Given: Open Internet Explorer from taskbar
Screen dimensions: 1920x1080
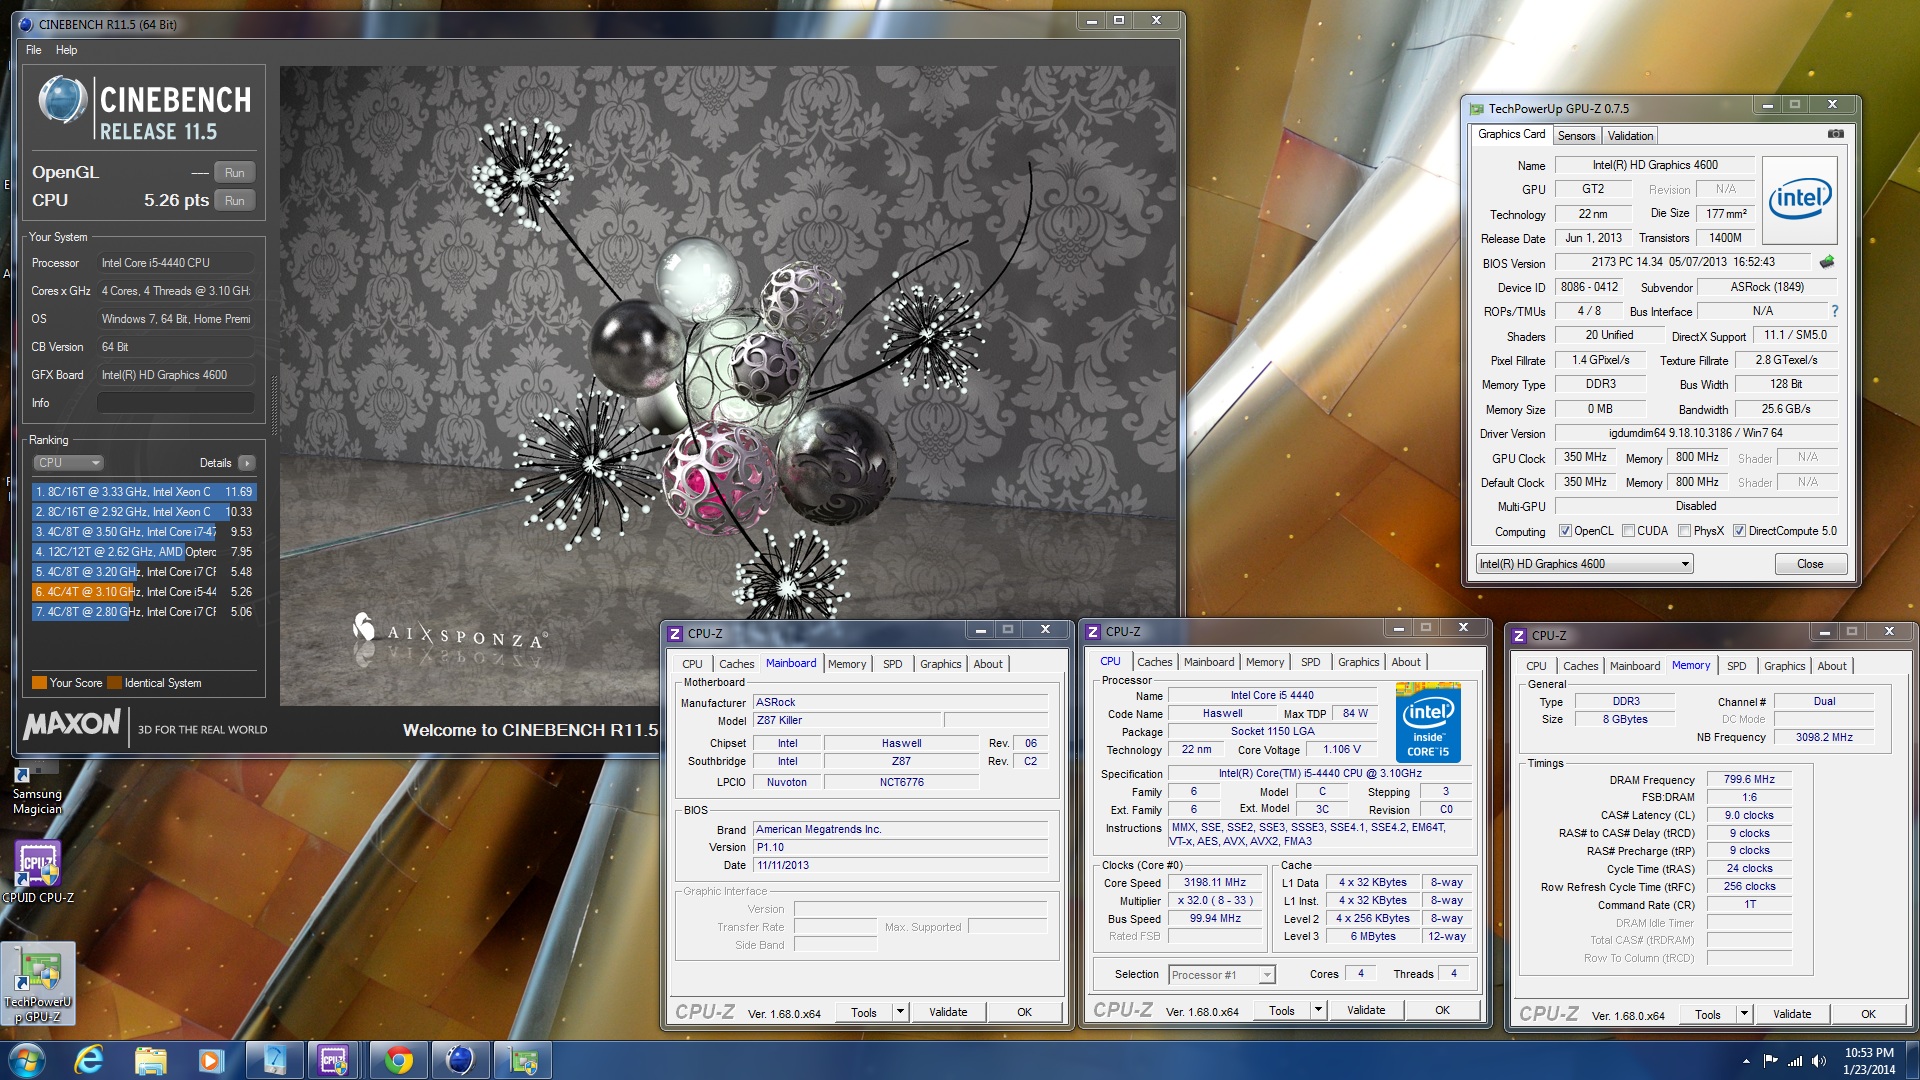Looking at the screenshot, I should pyautogui.click(x=89, y=1060).
